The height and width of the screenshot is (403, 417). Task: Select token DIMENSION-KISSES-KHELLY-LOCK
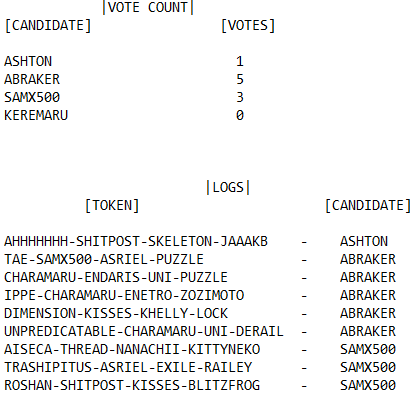(x=116, y=313)
